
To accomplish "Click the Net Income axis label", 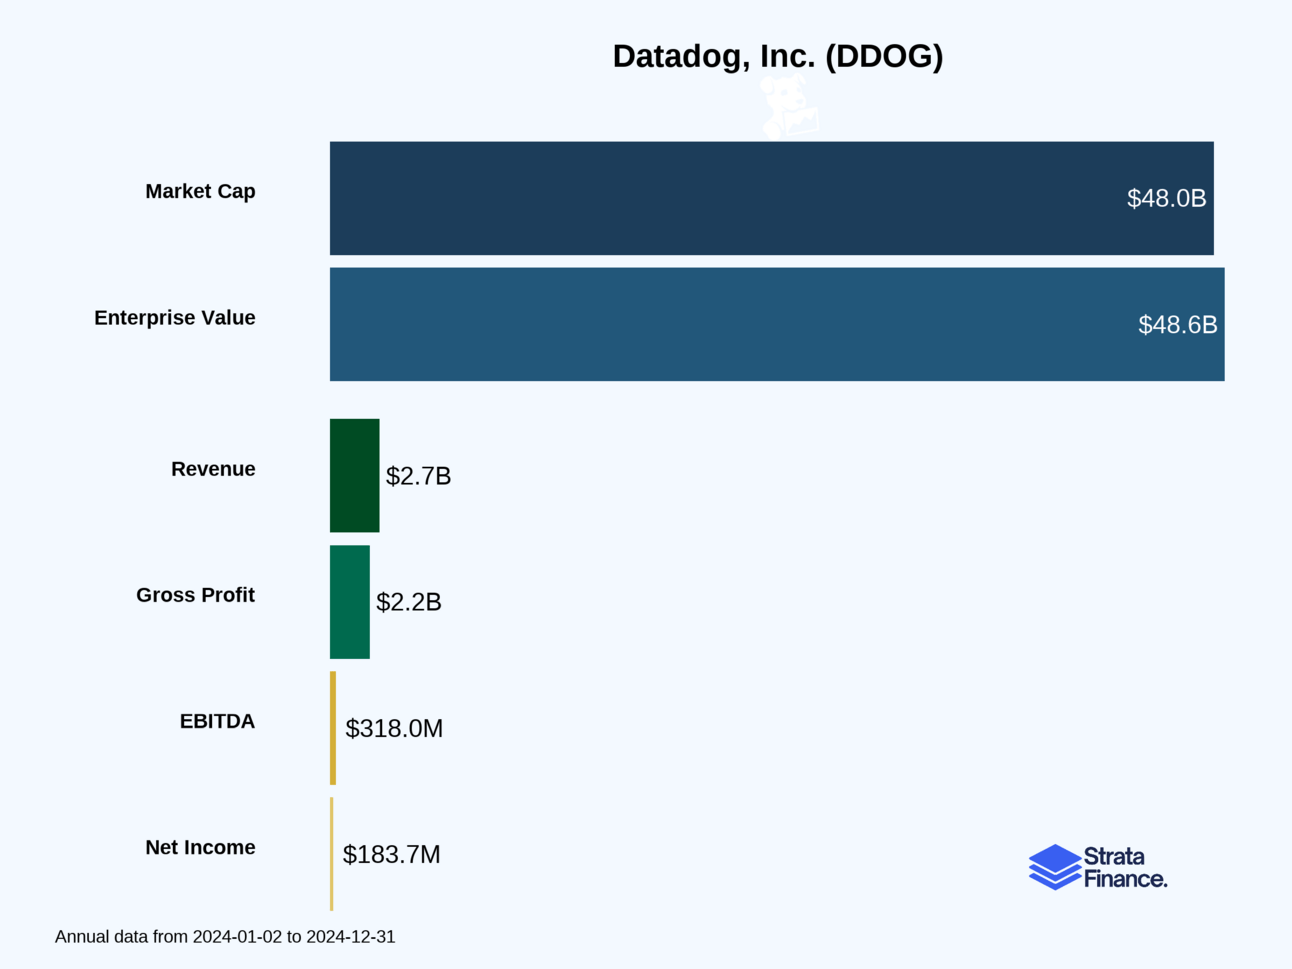I will (x=200, y=847).
